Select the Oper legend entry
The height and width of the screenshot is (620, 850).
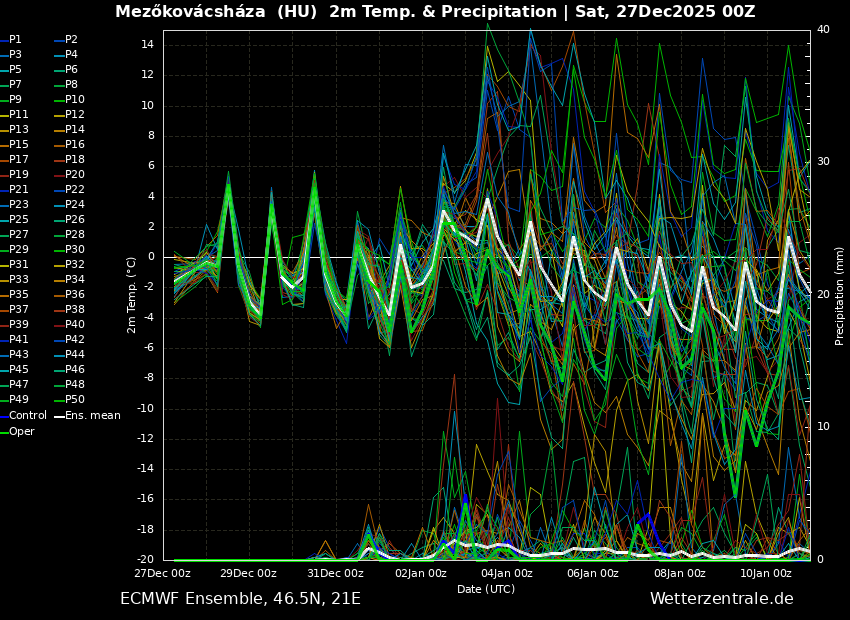[x=22, y=432]
